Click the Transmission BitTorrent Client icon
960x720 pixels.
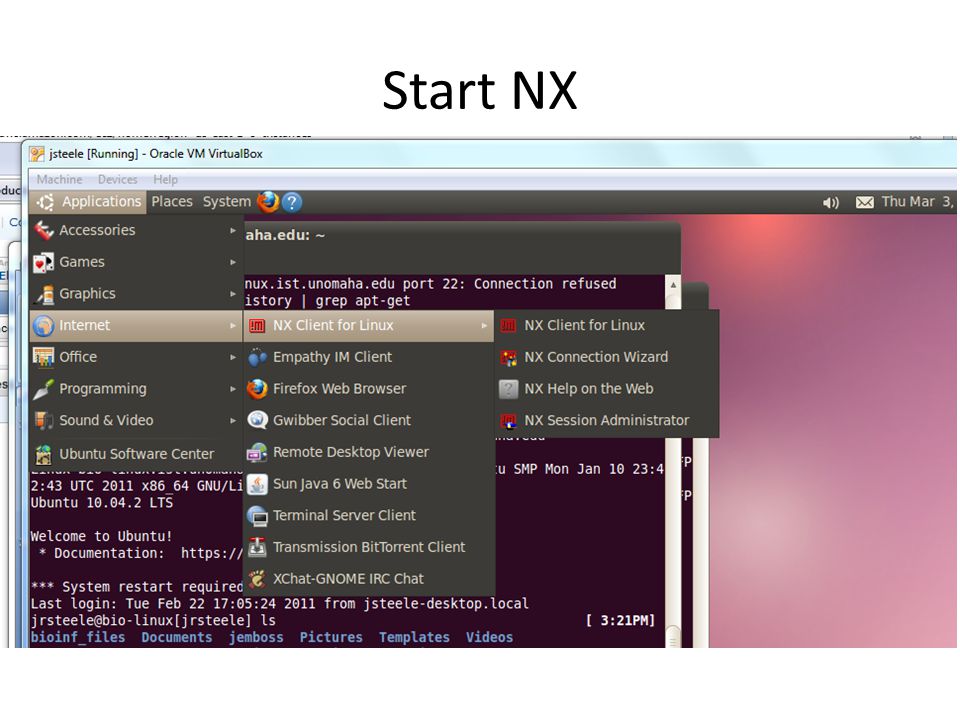point(257,547)
